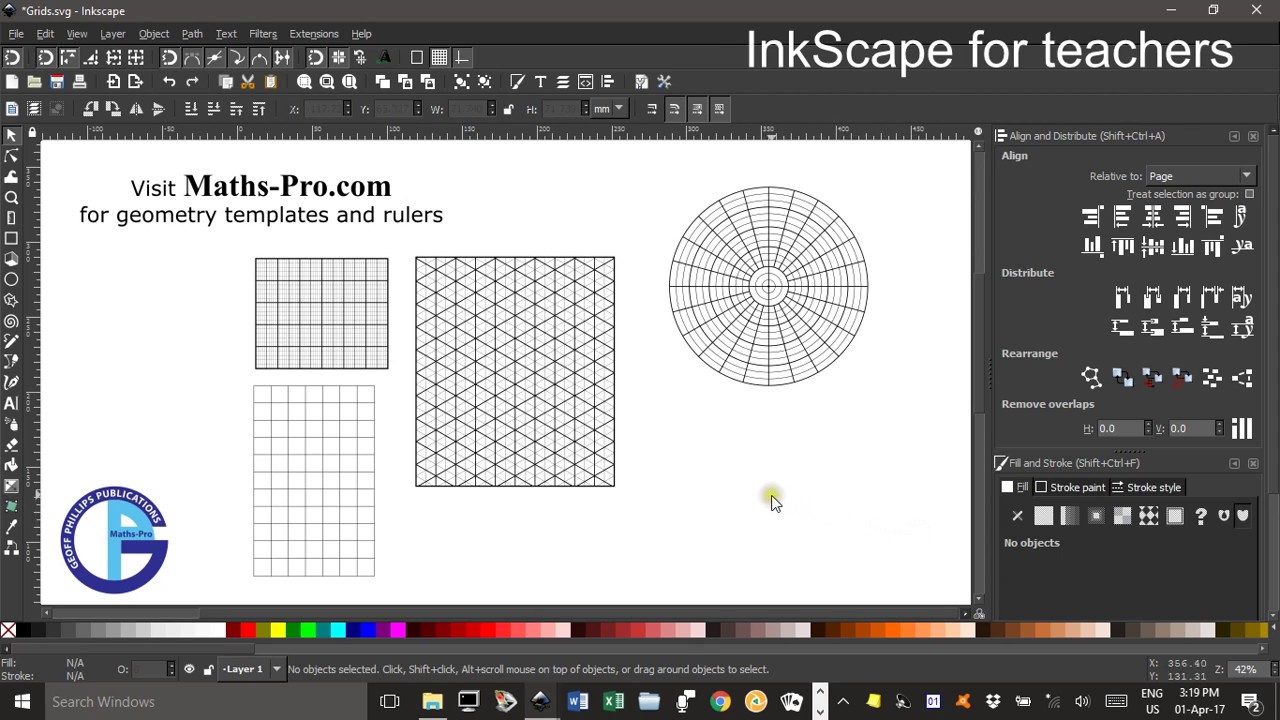1280x720 pixels.
Task: Toggle Layer 1 visibility eye
Action: tap(189, 669)
